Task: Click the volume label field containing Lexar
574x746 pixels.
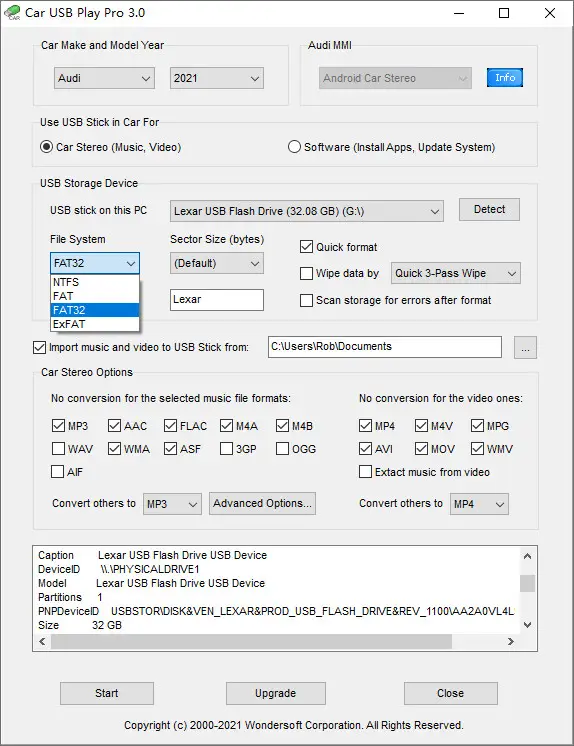Action: (217, 300)
